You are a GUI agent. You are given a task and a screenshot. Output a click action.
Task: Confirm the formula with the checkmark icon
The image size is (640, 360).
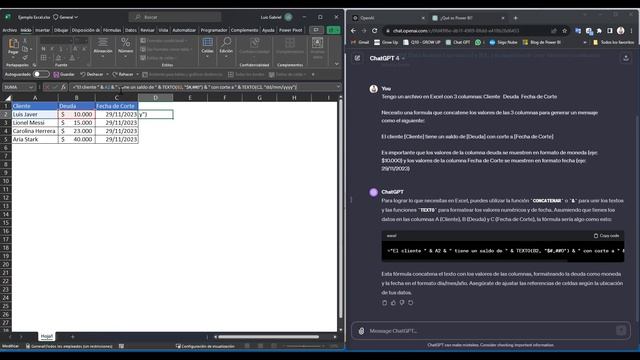pos(55,87)
